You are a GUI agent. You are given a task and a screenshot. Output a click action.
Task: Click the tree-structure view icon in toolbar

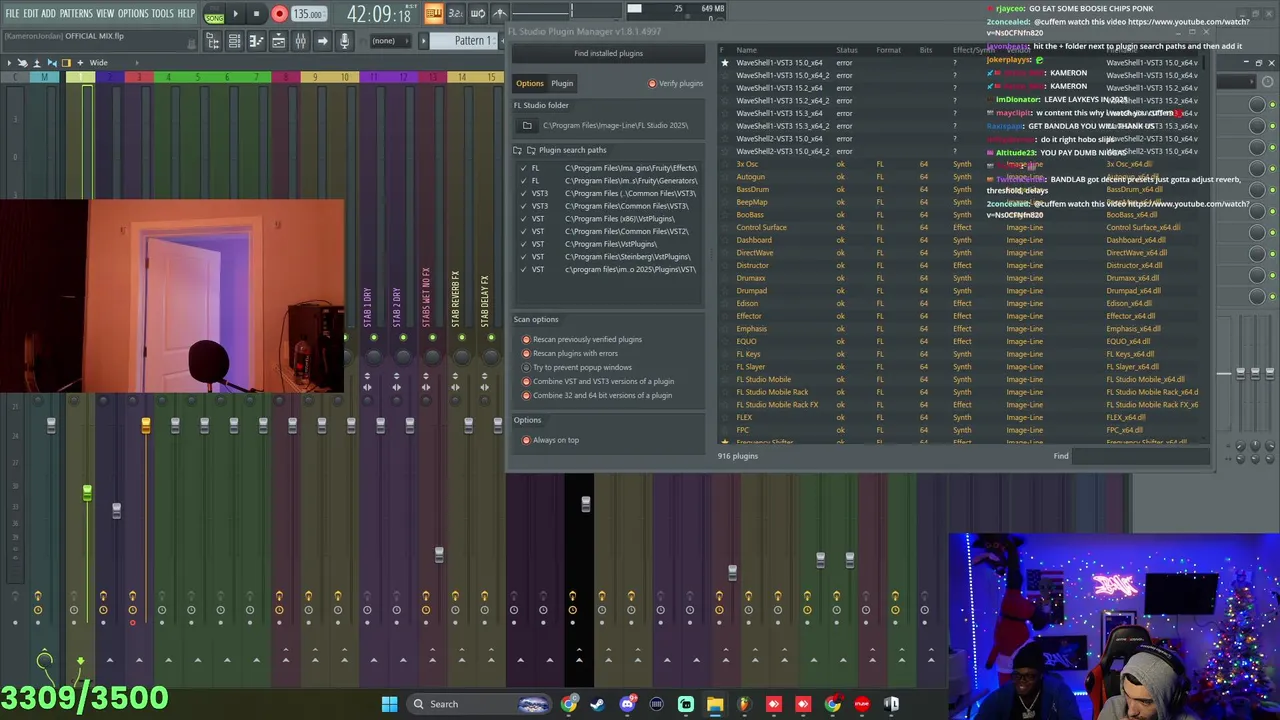(x=213, y=41)
